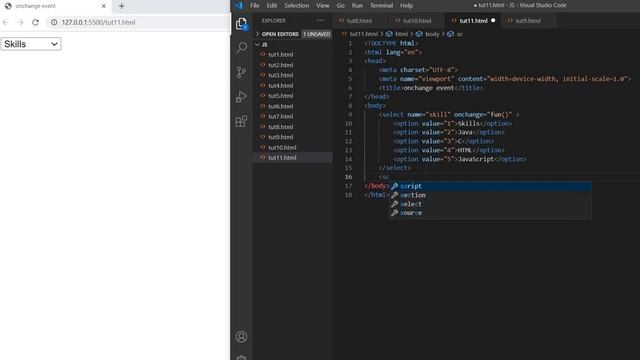
Task: Switch to the tut9.html editor tab
Action: (x=528, y=21)
